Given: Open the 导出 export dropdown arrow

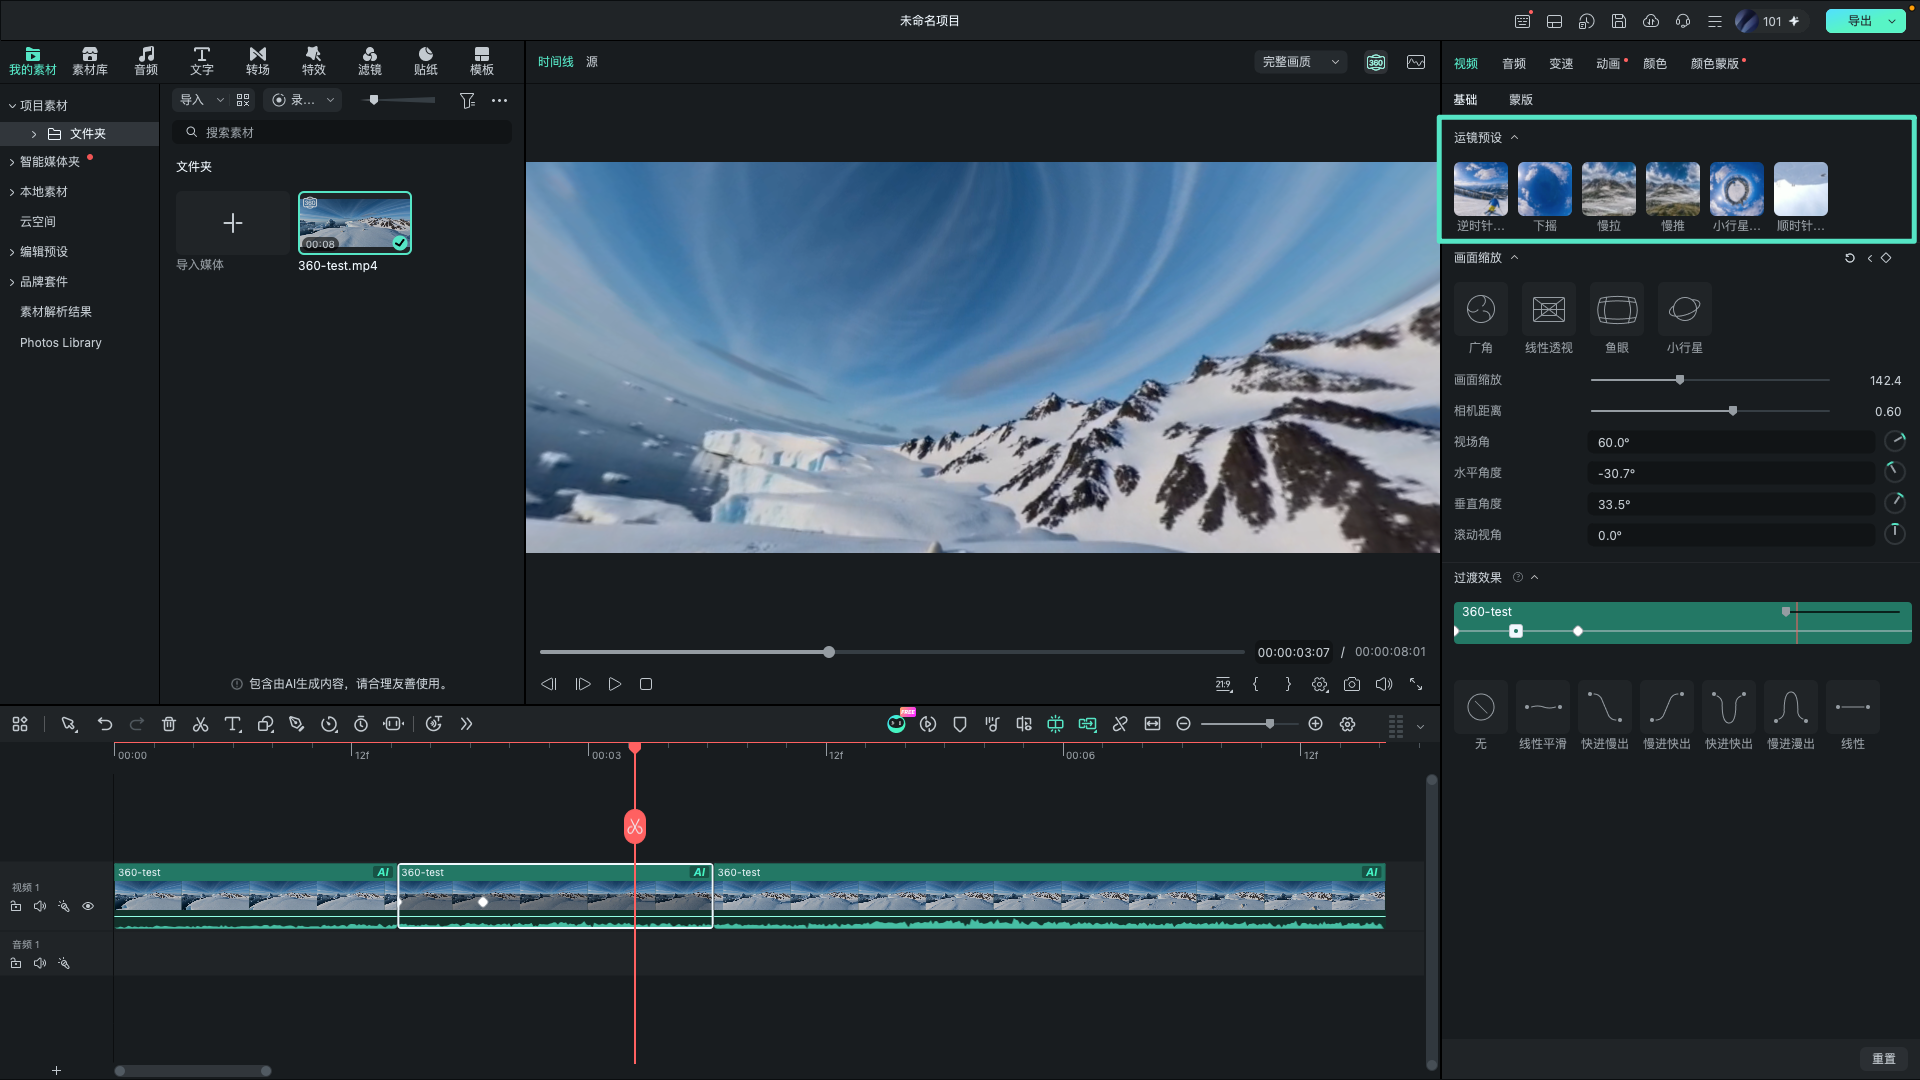Looking at the screenshot, I should 1892,21.
